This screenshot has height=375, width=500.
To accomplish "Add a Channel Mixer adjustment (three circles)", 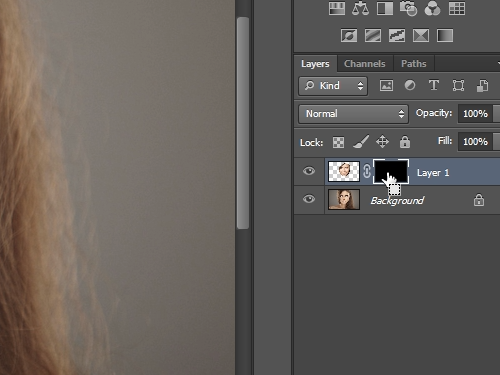I will pyautogui.click(x=432, y=8).
